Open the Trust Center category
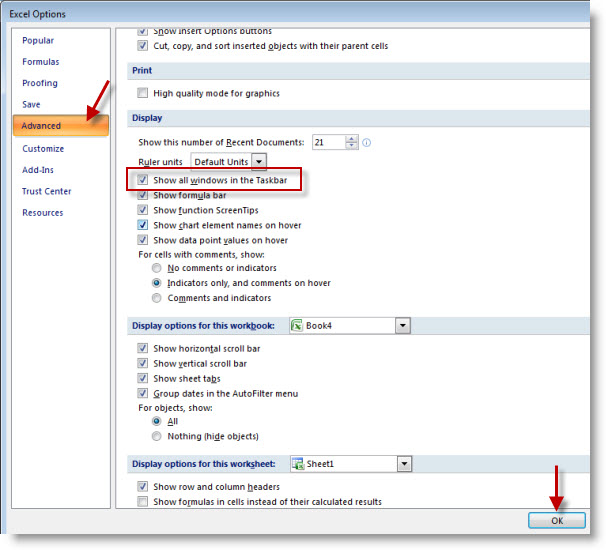 coord(46,191)
